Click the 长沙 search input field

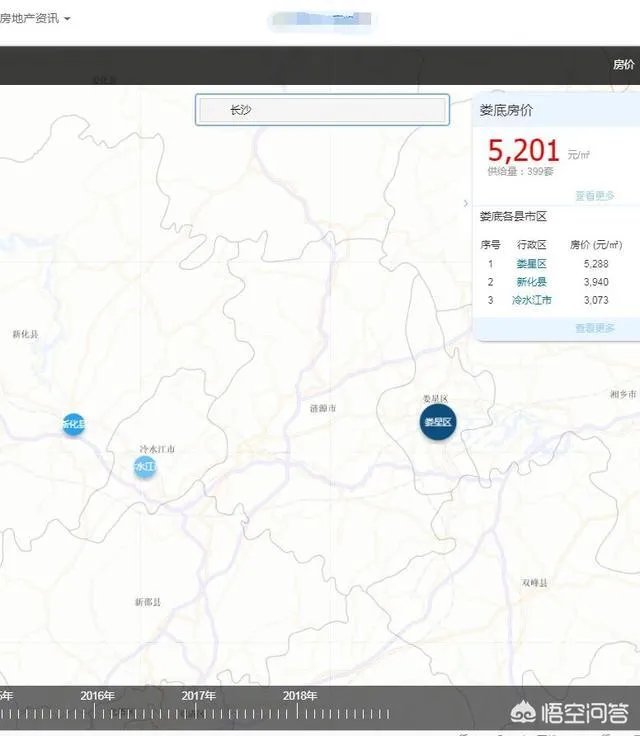321,110
